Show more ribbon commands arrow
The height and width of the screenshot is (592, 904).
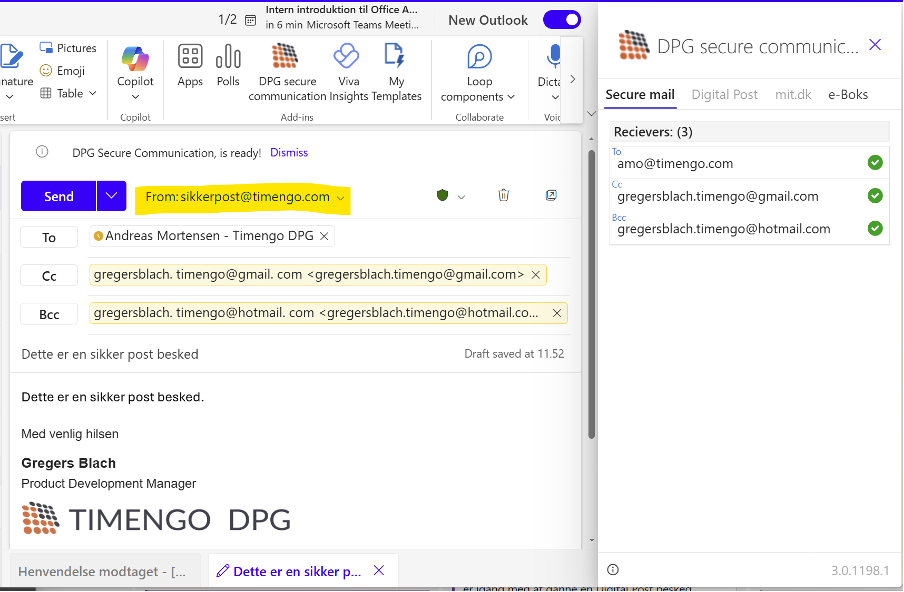(572, 79)
